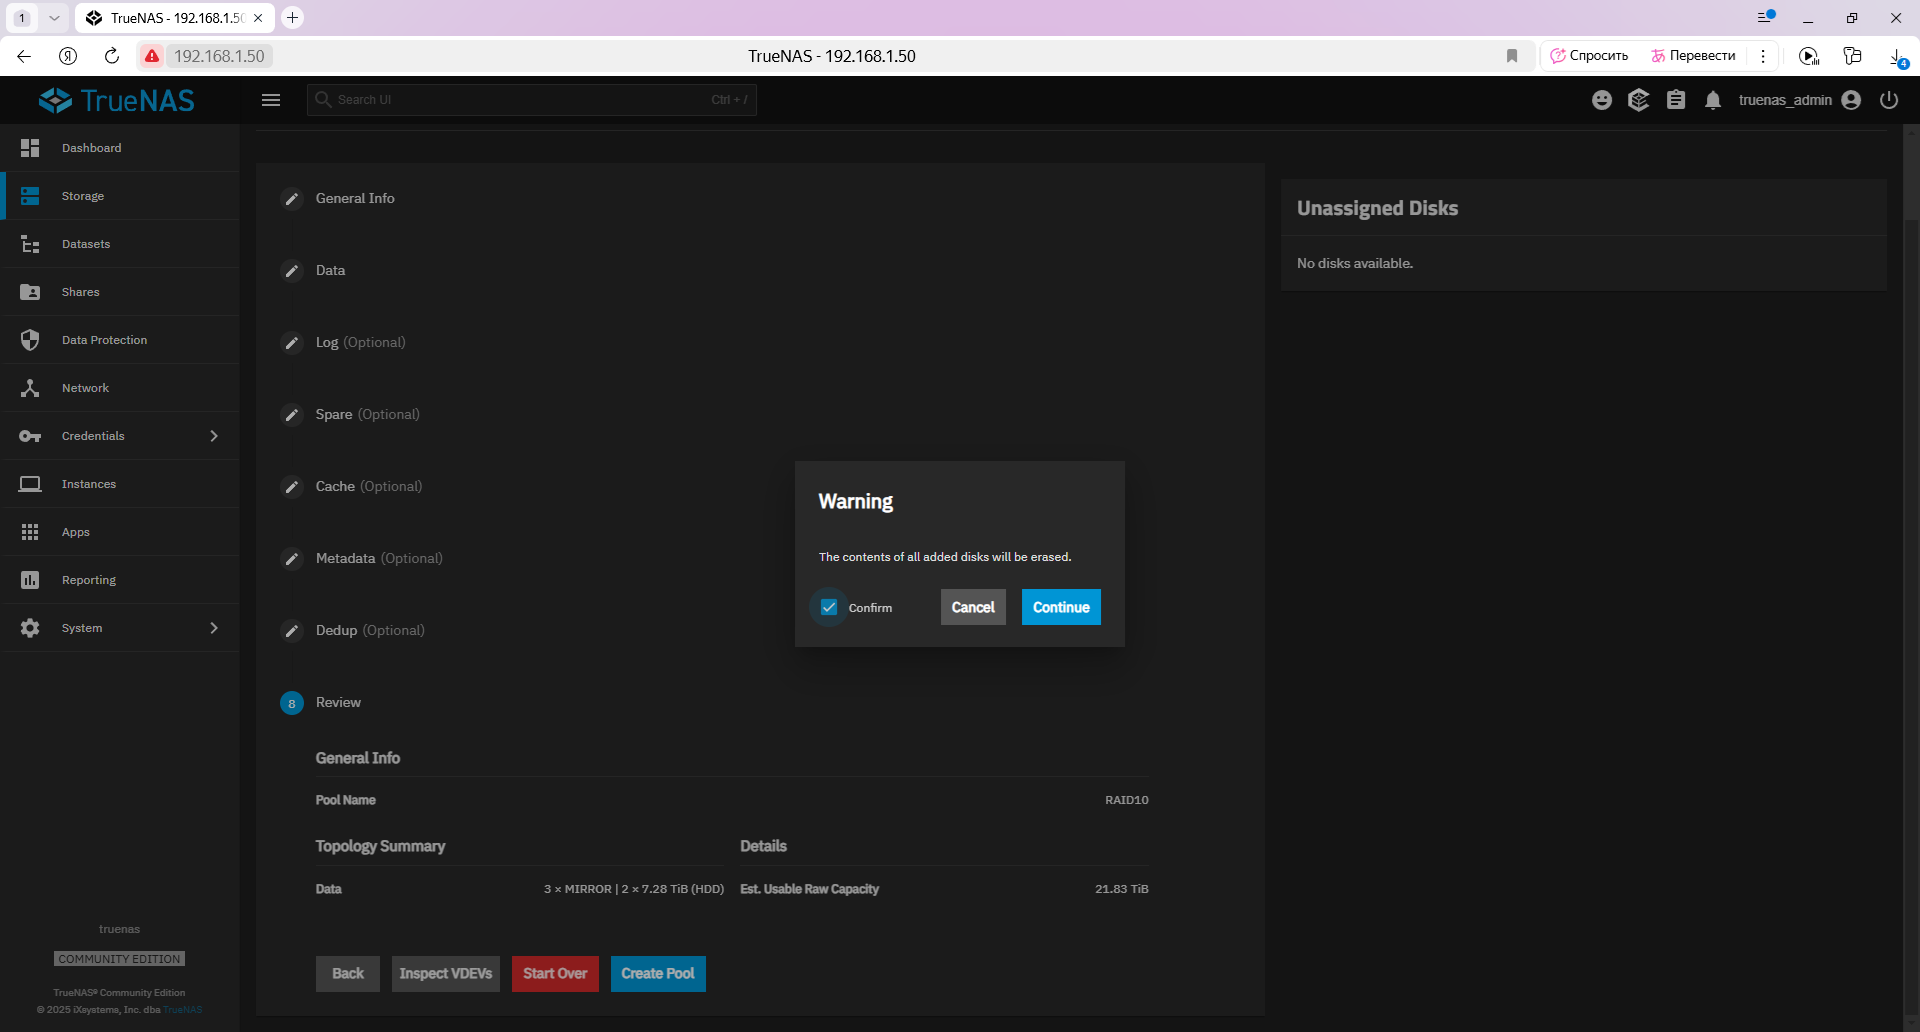Click the Inspect VDEVs button
The height and width of the screenshot is (1032, 1920).
pyautogui.click(x=446, y=974)
